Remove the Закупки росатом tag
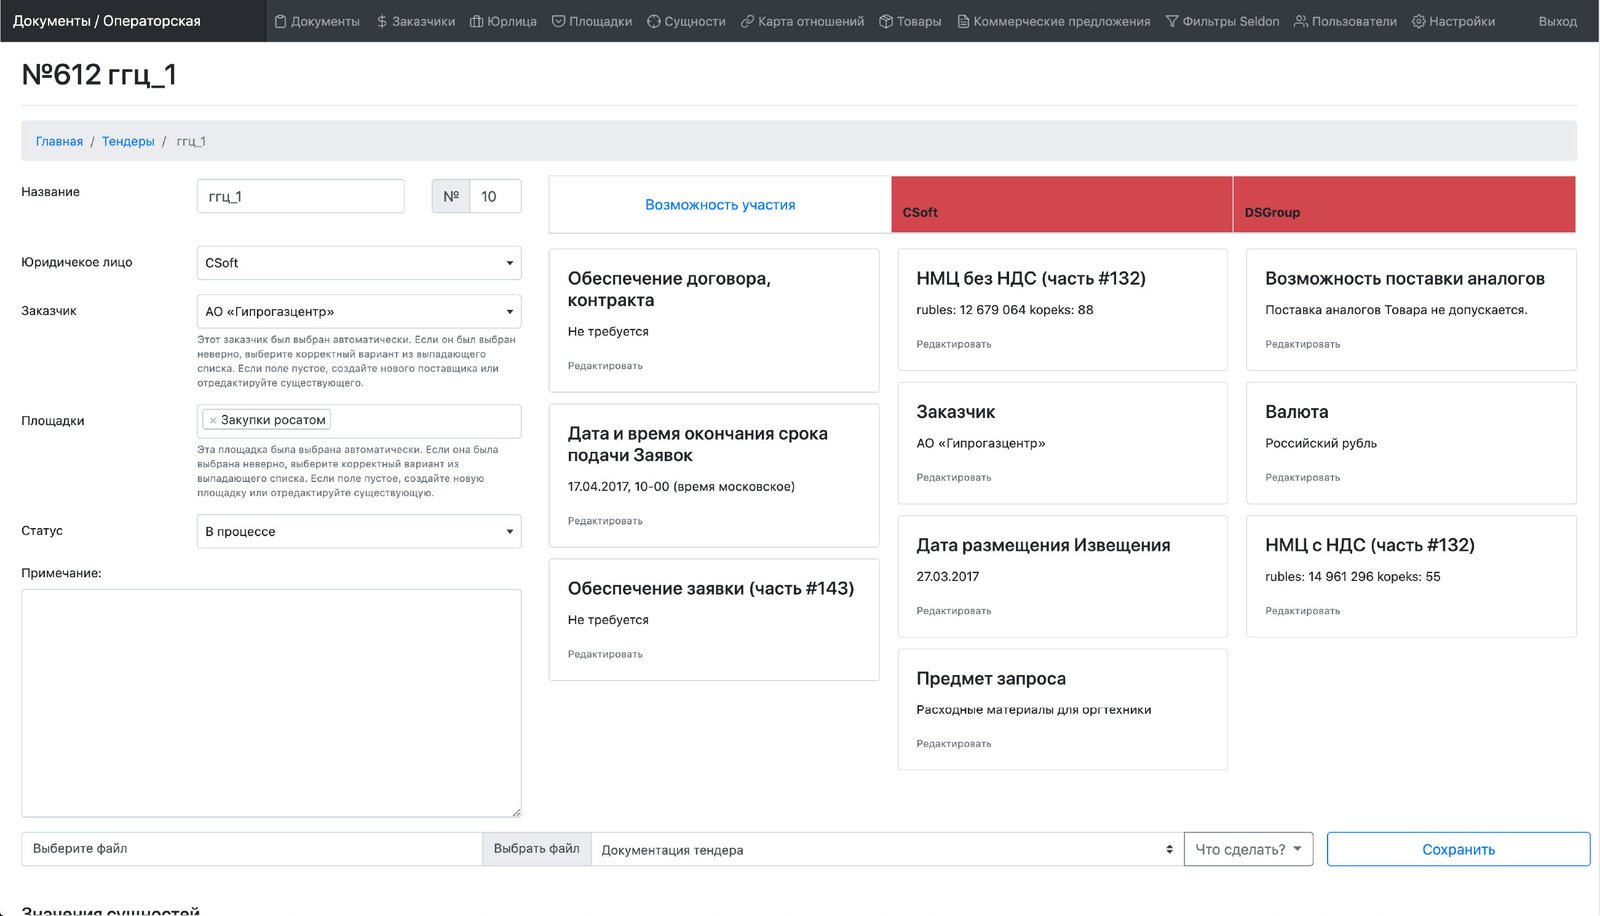The height and width of the screenshot is (916, 1600). coord(213,421)
